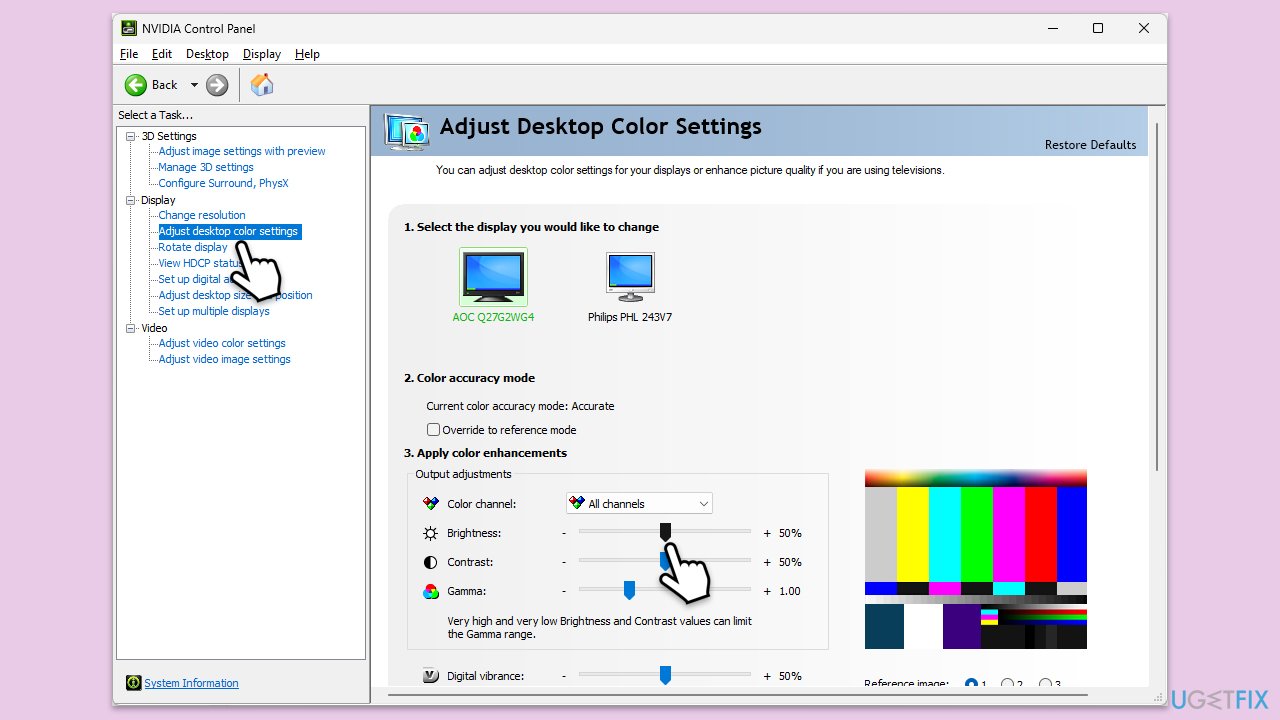Click the Gamma slider thumb

coord(629,590)
